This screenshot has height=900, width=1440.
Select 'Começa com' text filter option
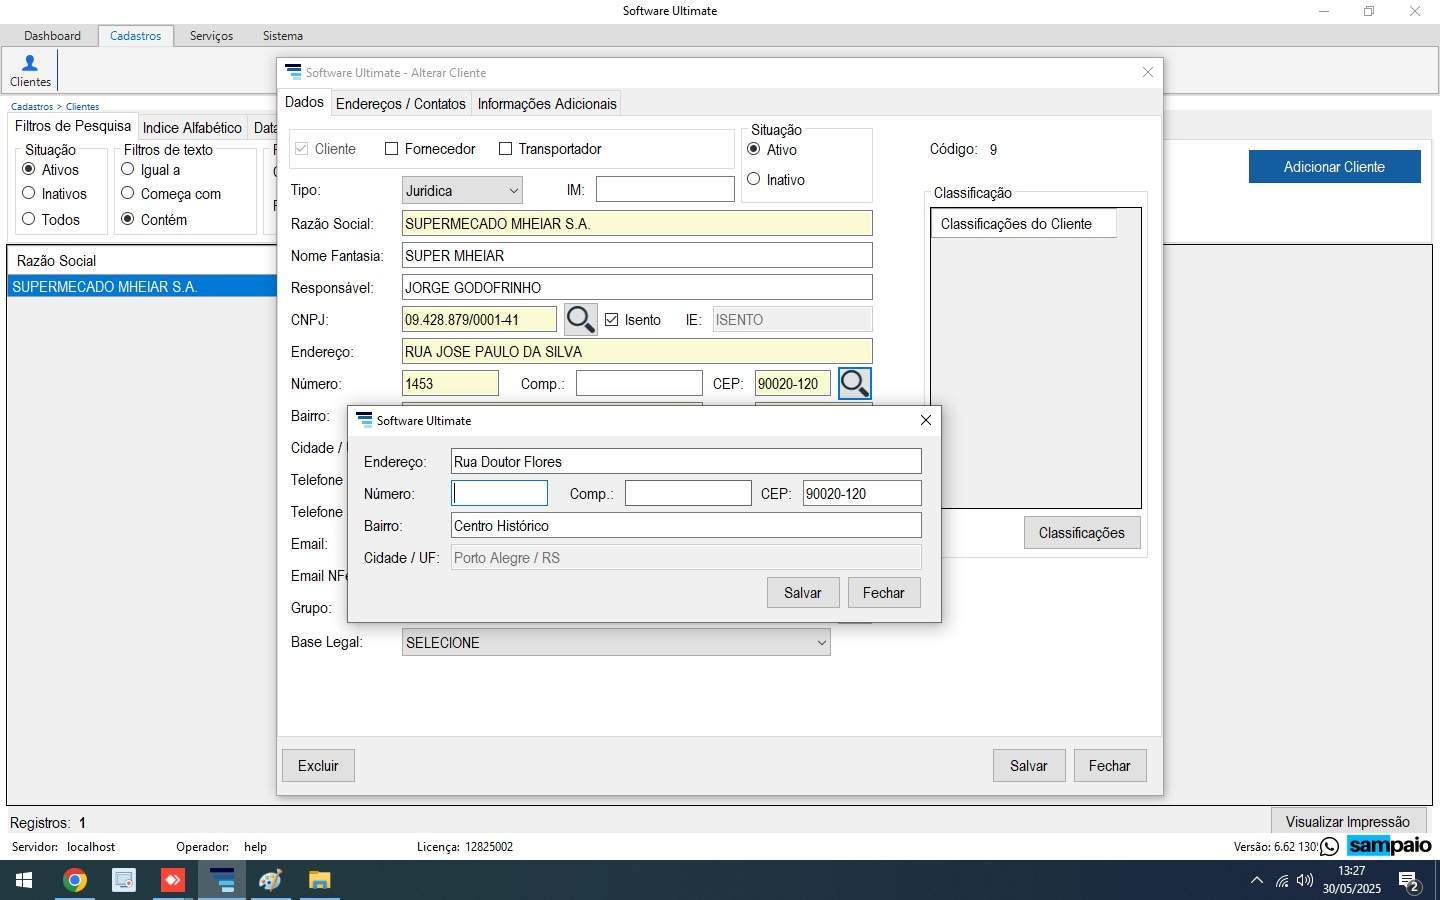pyautogui.click(x=127, y=193)
